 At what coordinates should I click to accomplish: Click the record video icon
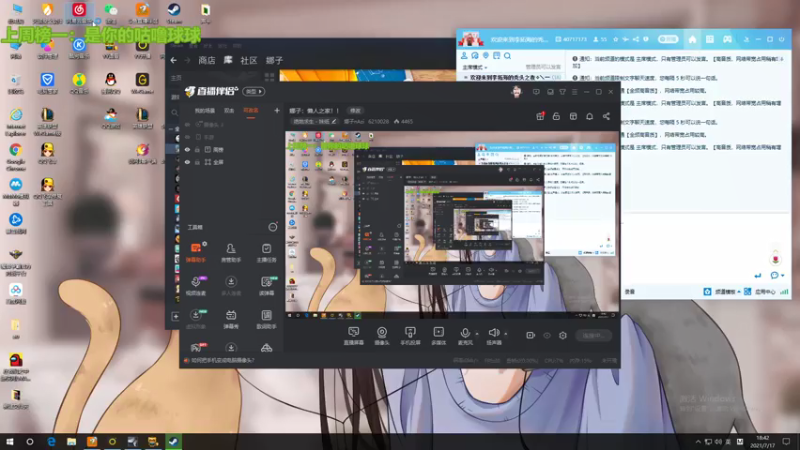[x=531, y=335]
